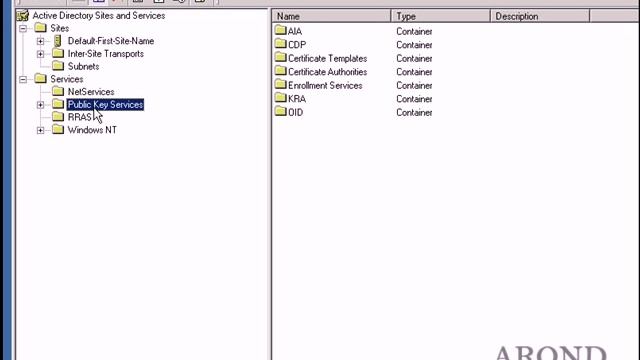Select Inter-Site Transports in the tree
This screenshot has width=640, height=360.
point(106,53)
